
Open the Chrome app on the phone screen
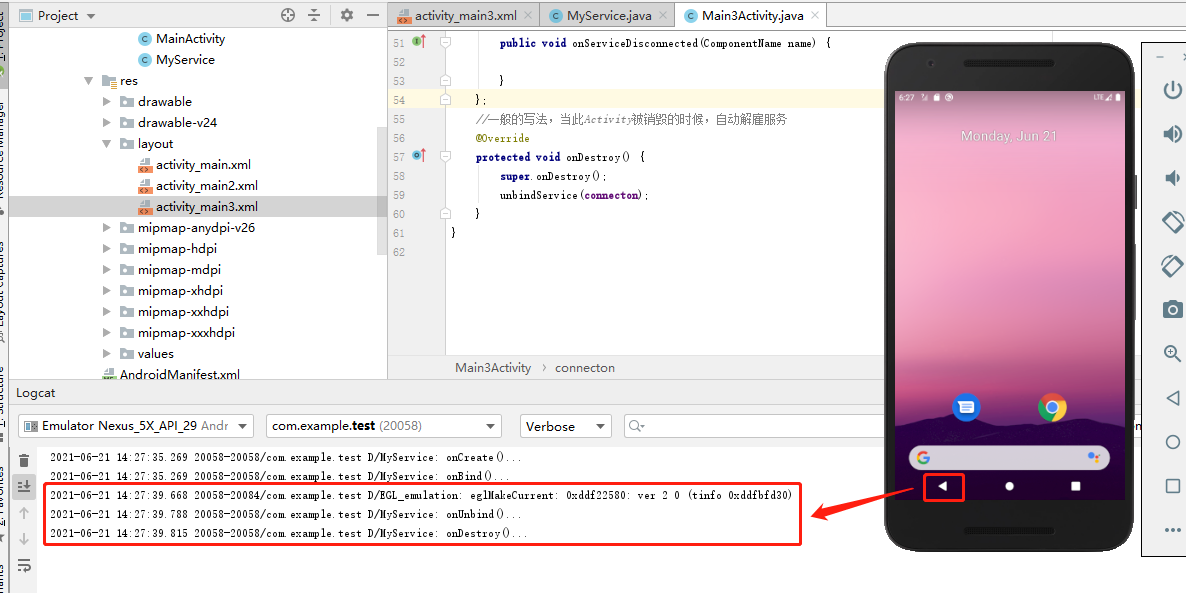click(x=1052, y=408)
